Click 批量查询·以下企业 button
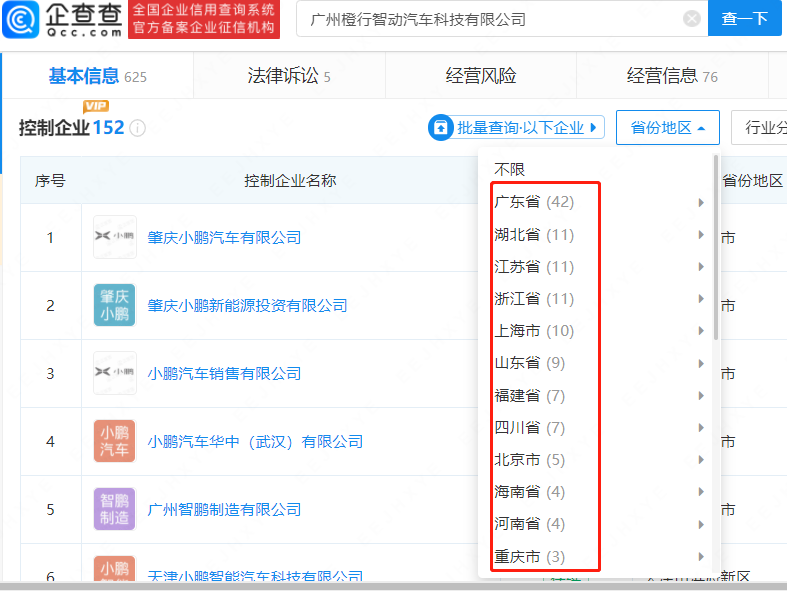Image resolution: width=787 pixels, height=591 pixels. click(x=516, y=128)
